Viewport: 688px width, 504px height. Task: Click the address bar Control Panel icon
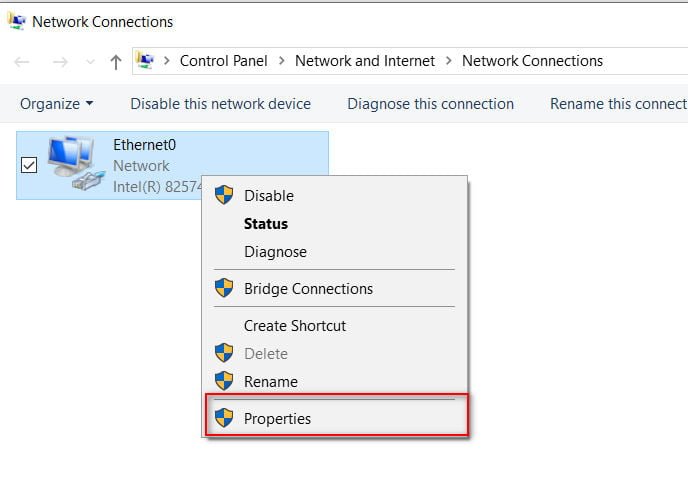click(x=145, y=61)
